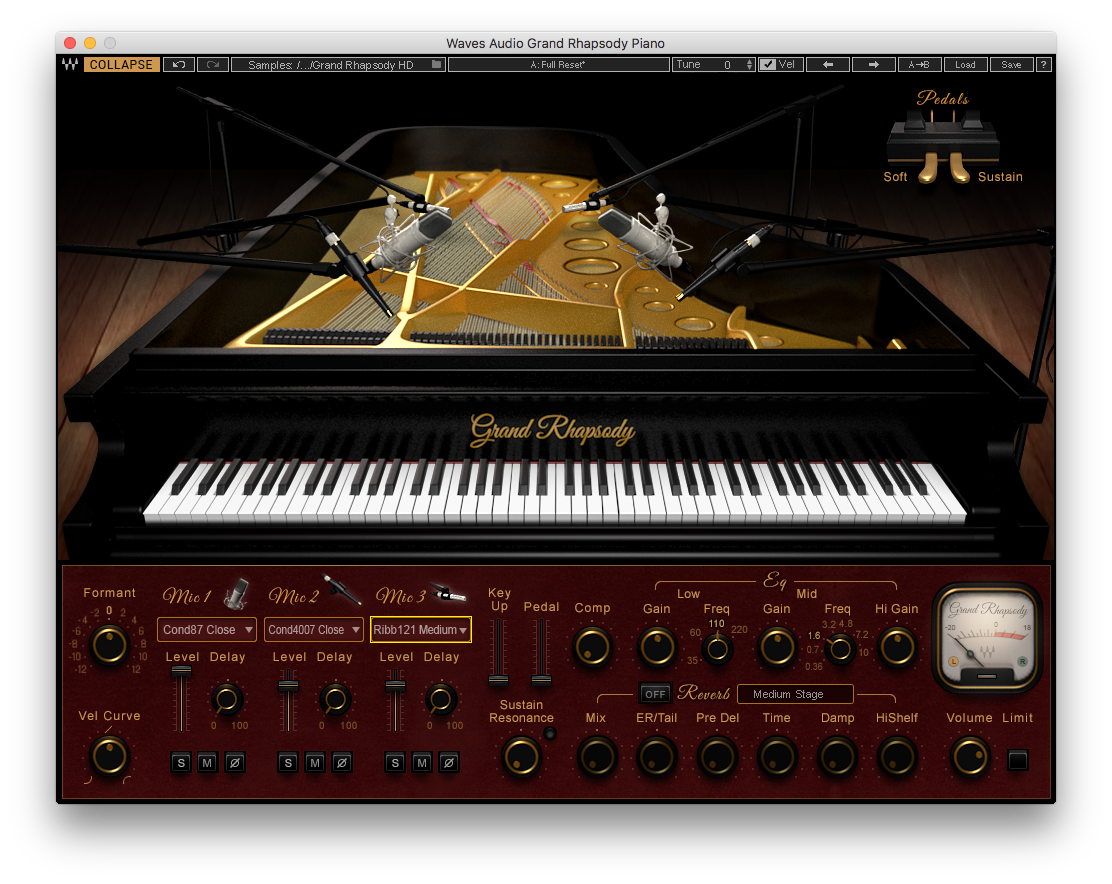This screenshot has width=1112, height=884.
Task: Click the Hi Gain knob
Action: tap(897, 648)
